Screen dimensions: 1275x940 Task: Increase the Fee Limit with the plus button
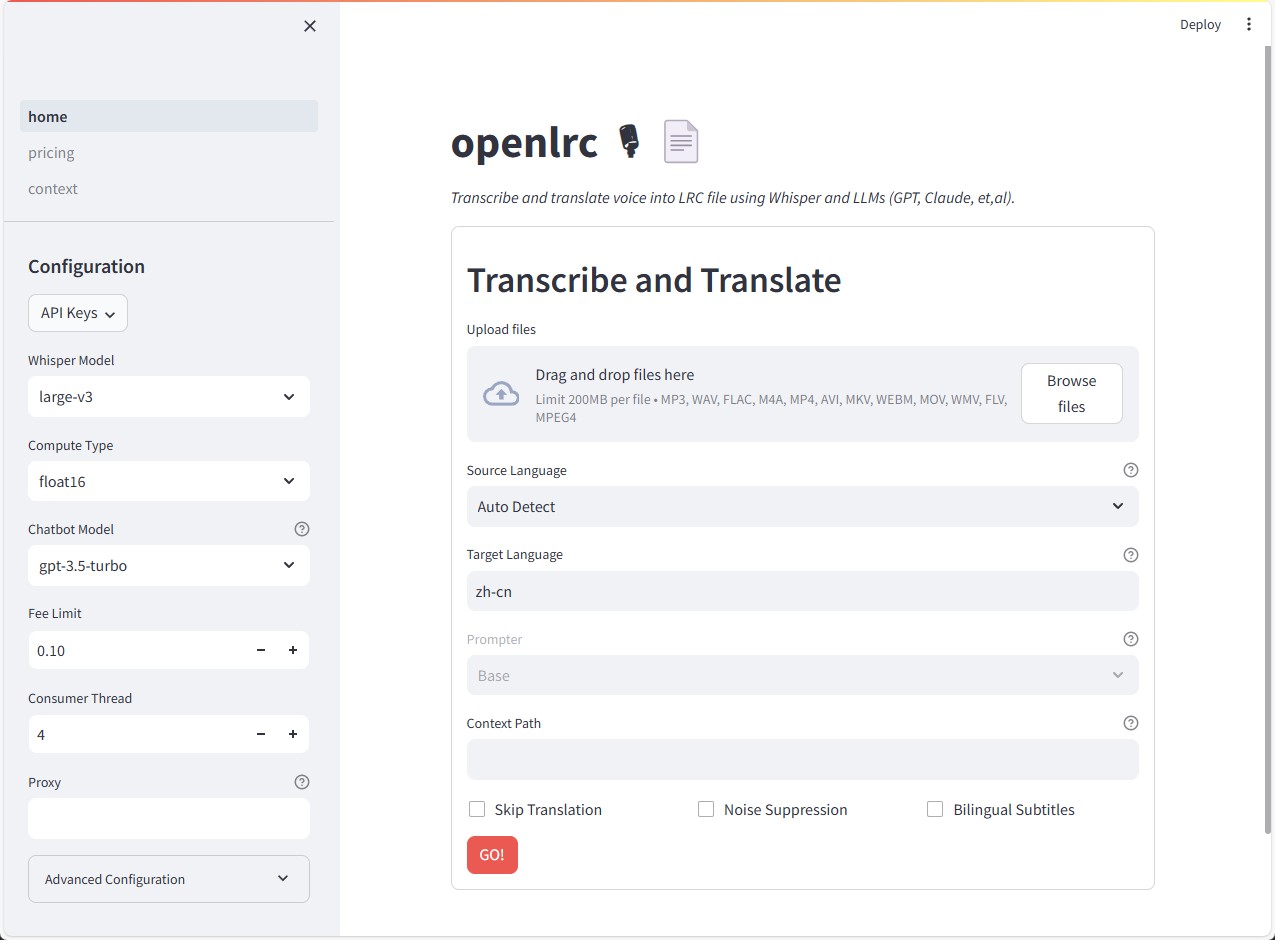pyautogui.click(x=292, y=650)
